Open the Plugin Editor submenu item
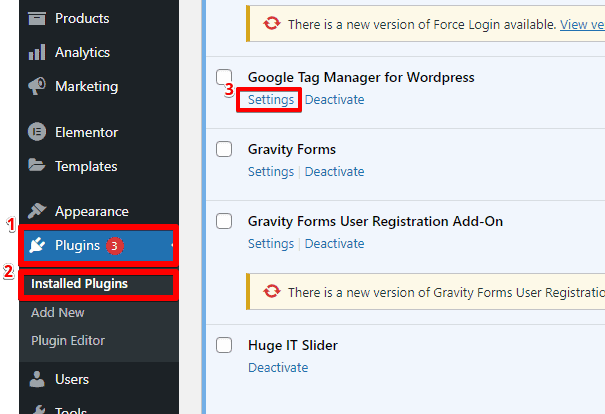This screenshot has height=414, width=605. [x=68, y=341]
